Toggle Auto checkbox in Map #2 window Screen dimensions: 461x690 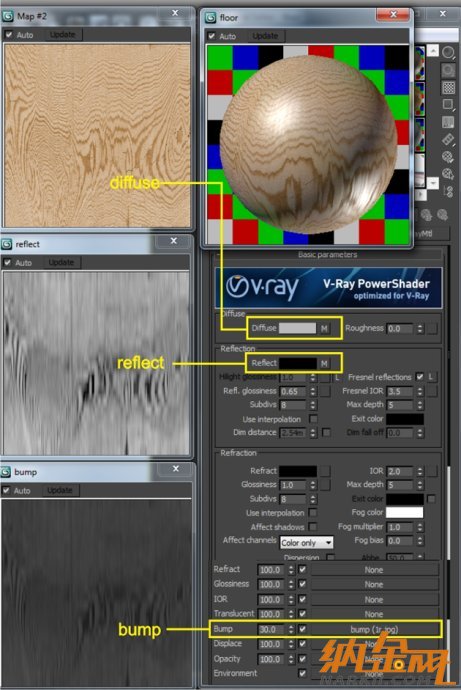(x=8, y=35)
